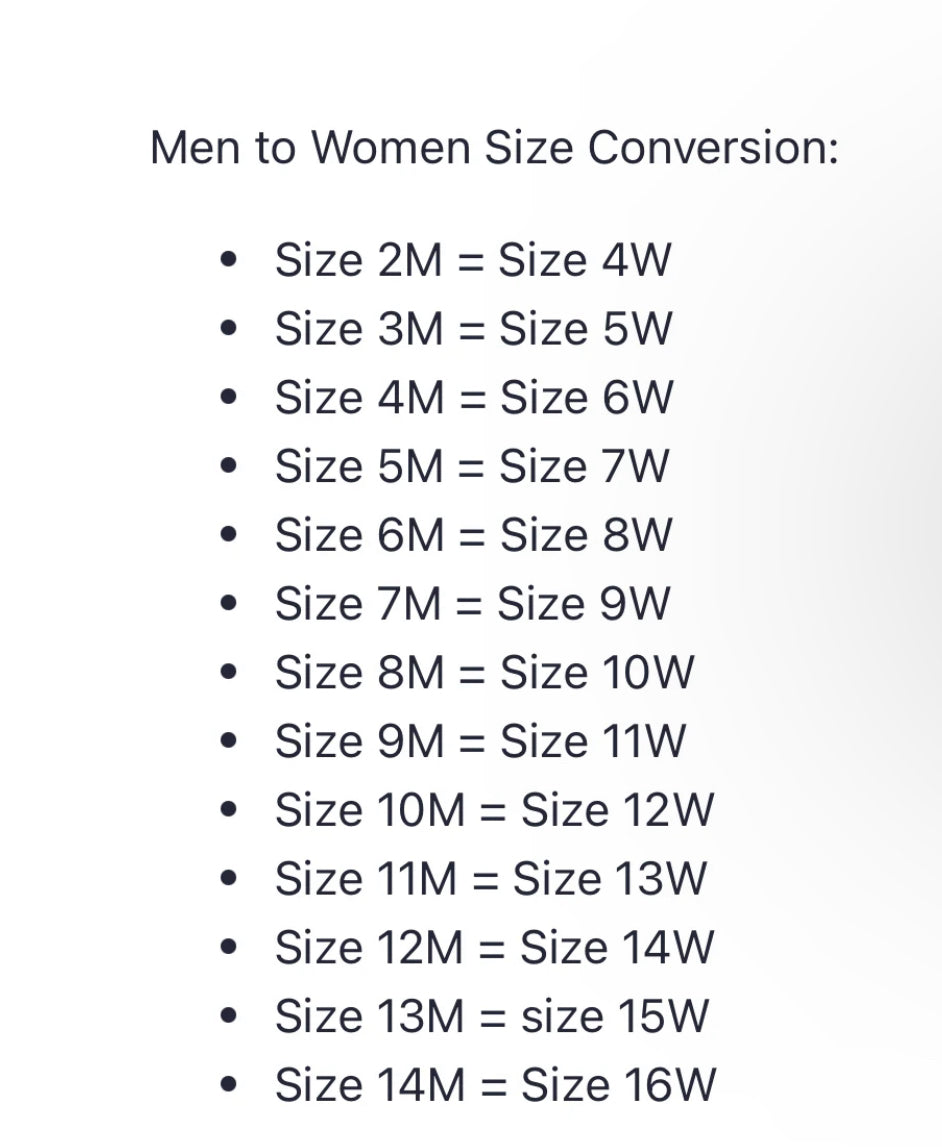Viewport: 942px width, 1147px height.
Task: Select the Size 10M = Size 12W row
Action: click(x=494, y=810)
